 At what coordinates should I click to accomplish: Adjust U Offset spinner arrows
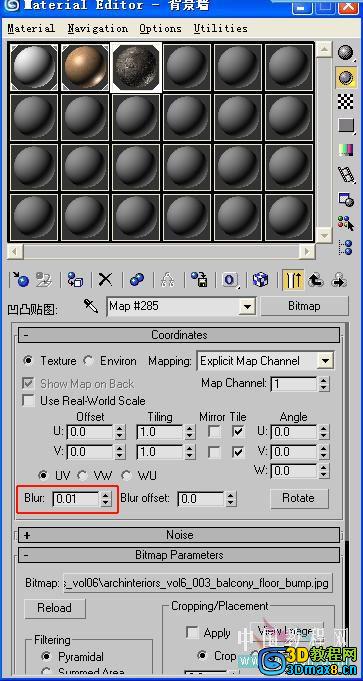tap(120, 432)
